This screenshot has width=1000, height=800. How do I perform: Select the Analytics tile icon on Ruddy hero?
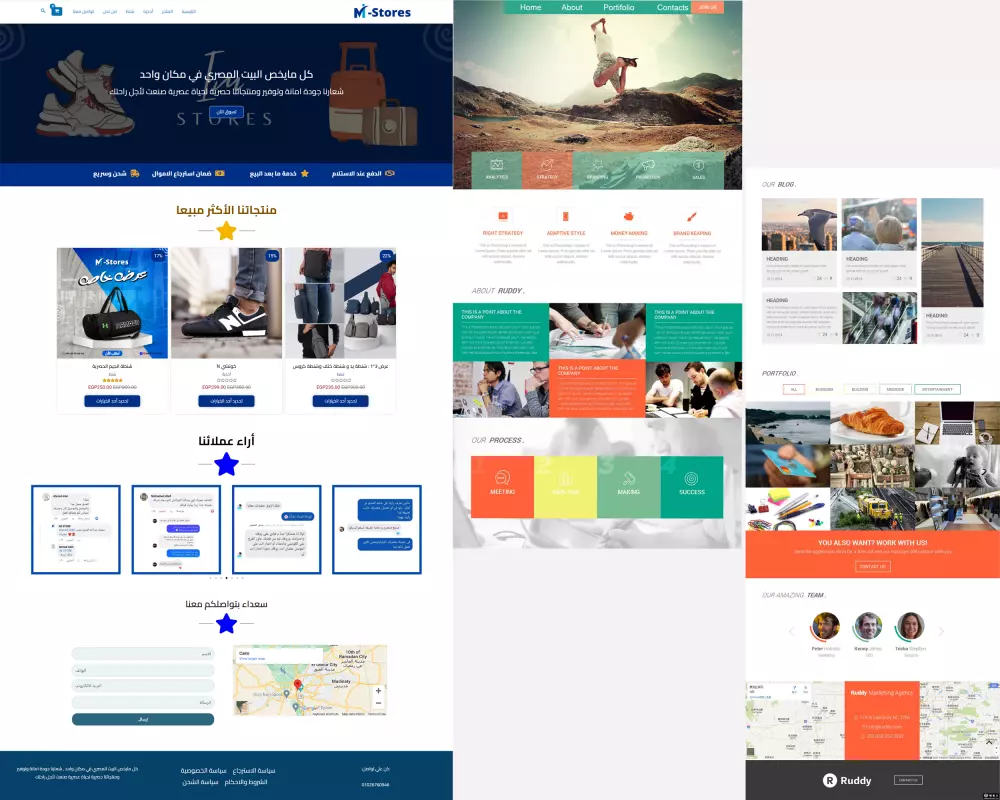496,165
